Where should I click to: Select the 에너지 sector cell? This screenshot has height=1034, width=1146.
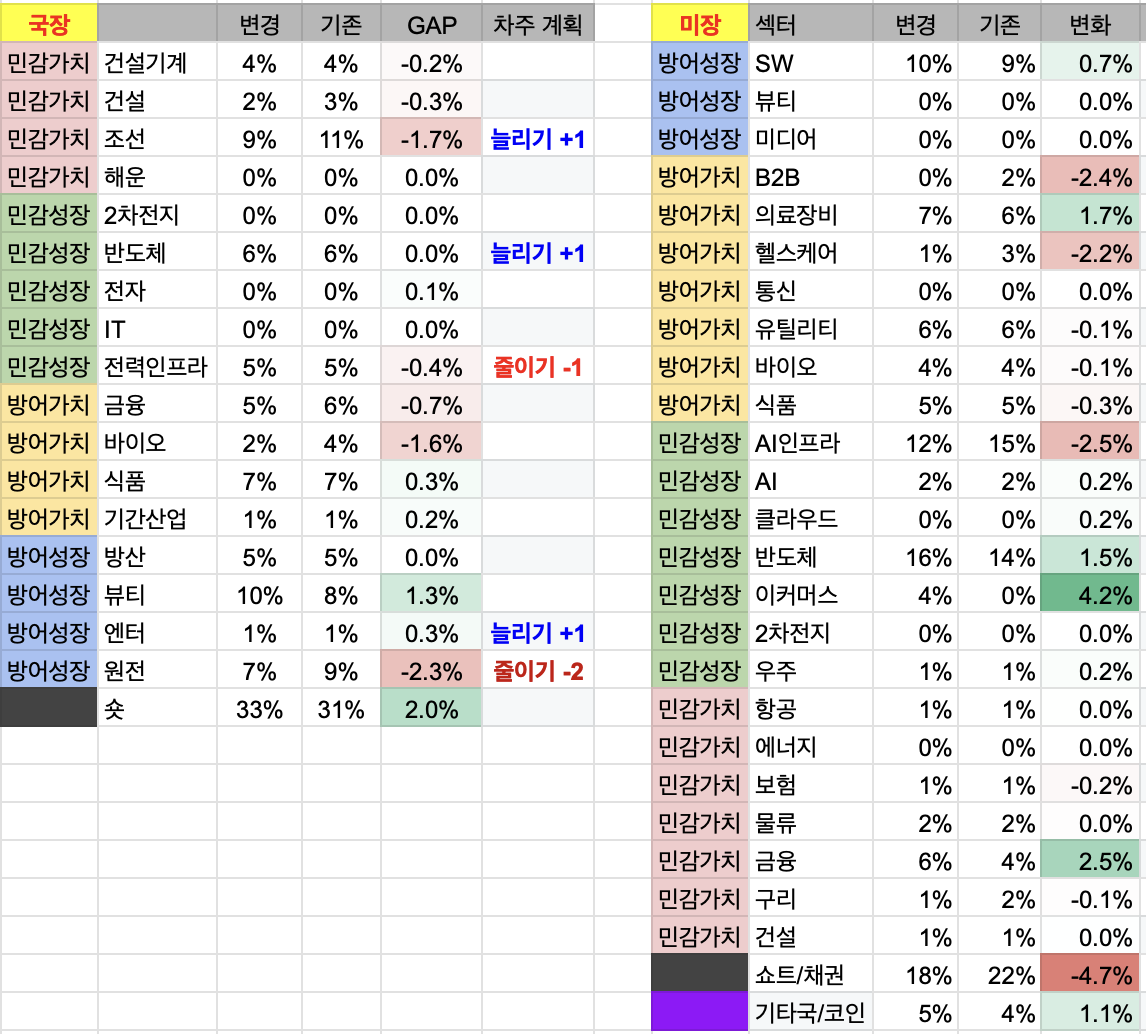(810, 746)
